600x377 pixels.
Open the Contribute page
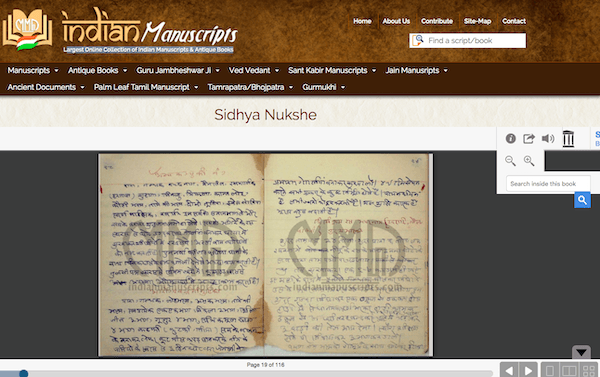point(437,21)
